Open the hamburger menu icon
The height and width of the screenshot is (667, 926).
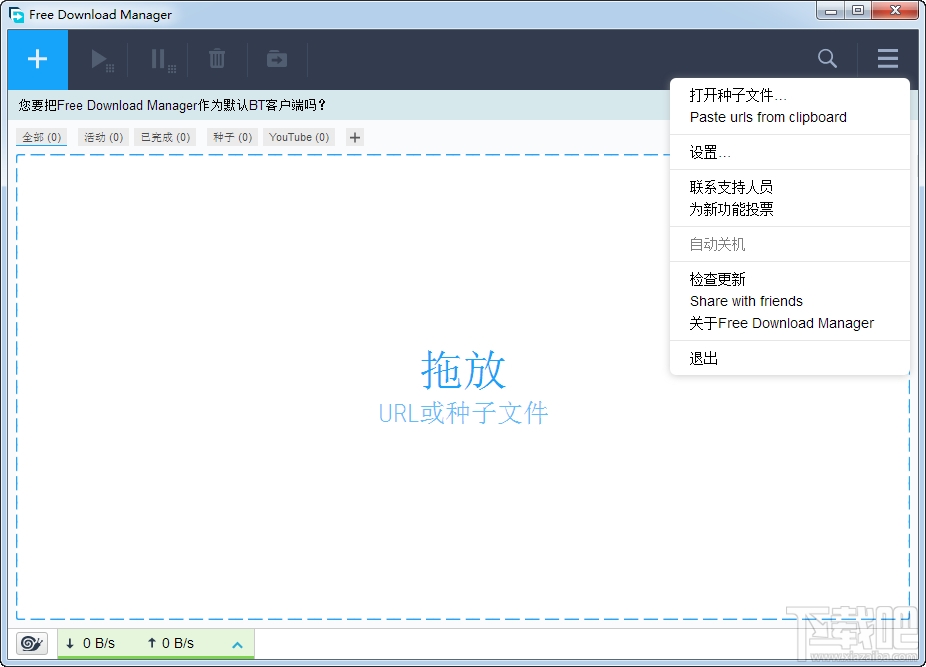point(887,59)
